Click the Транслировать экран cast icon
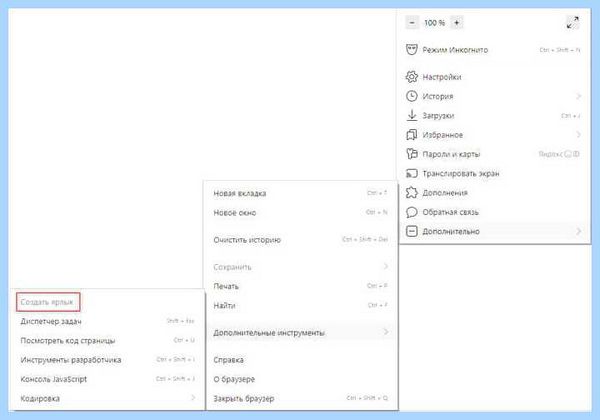The height and width of the screenshot is (420, 600). [x=412, y=173]
